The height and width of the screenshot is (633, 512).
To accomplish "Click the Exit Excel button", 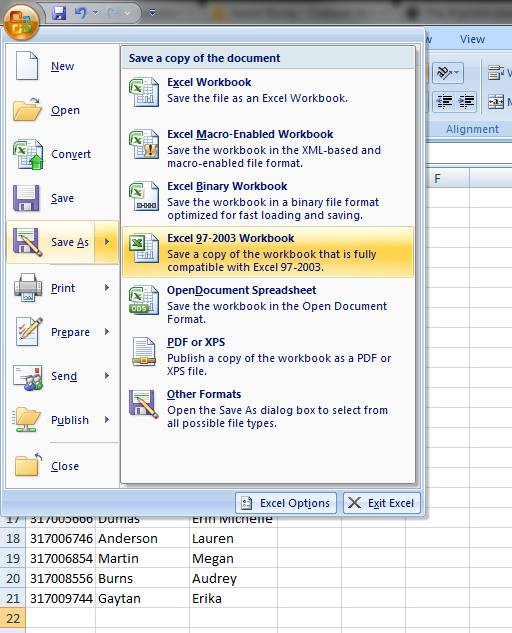I will pyautogui.click(x=382, y=503).
